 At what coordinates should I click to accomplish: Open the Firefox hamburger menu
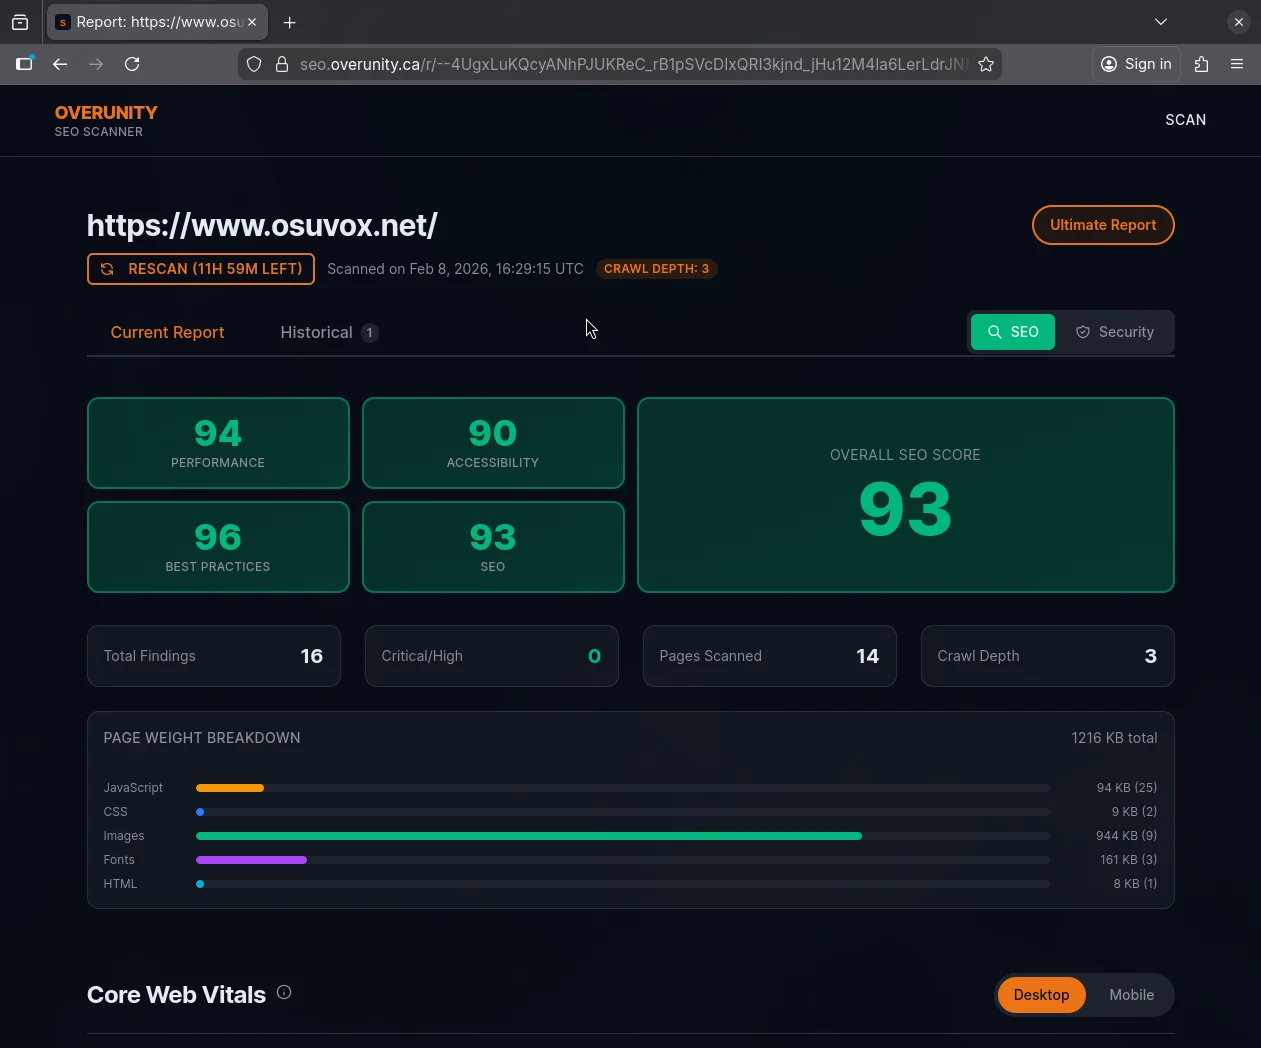(x=1237, y=64)
